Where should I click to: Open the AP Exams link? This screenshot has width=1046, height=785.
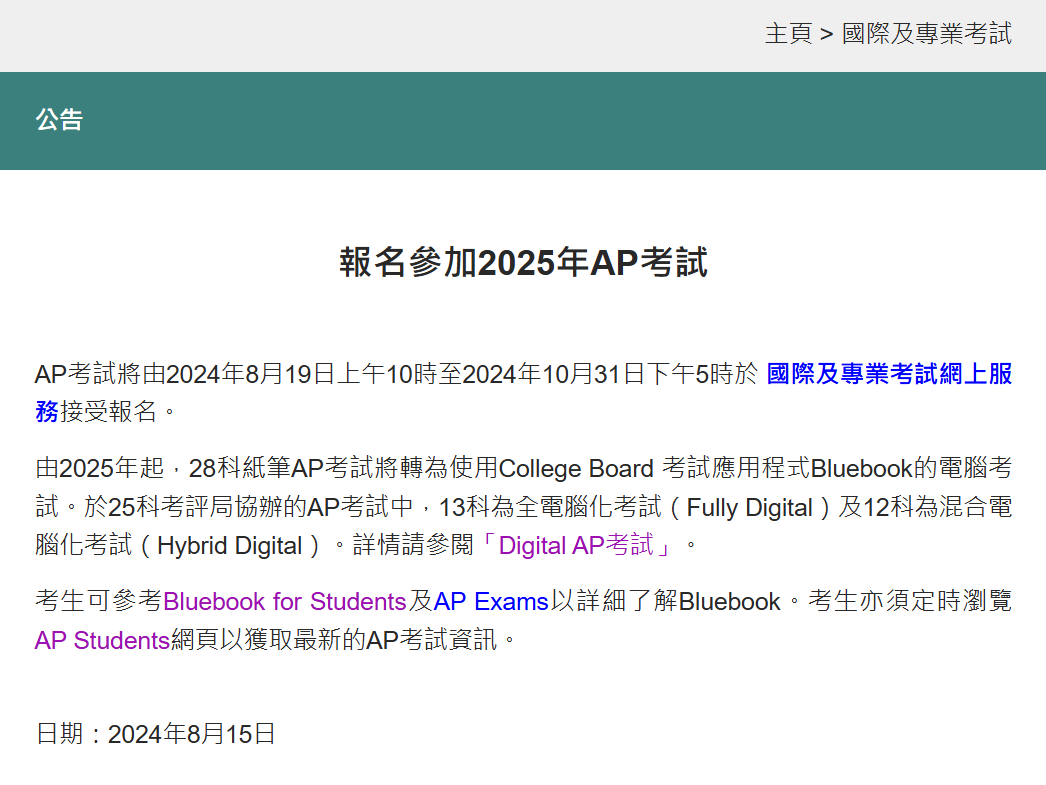(491, 602)
